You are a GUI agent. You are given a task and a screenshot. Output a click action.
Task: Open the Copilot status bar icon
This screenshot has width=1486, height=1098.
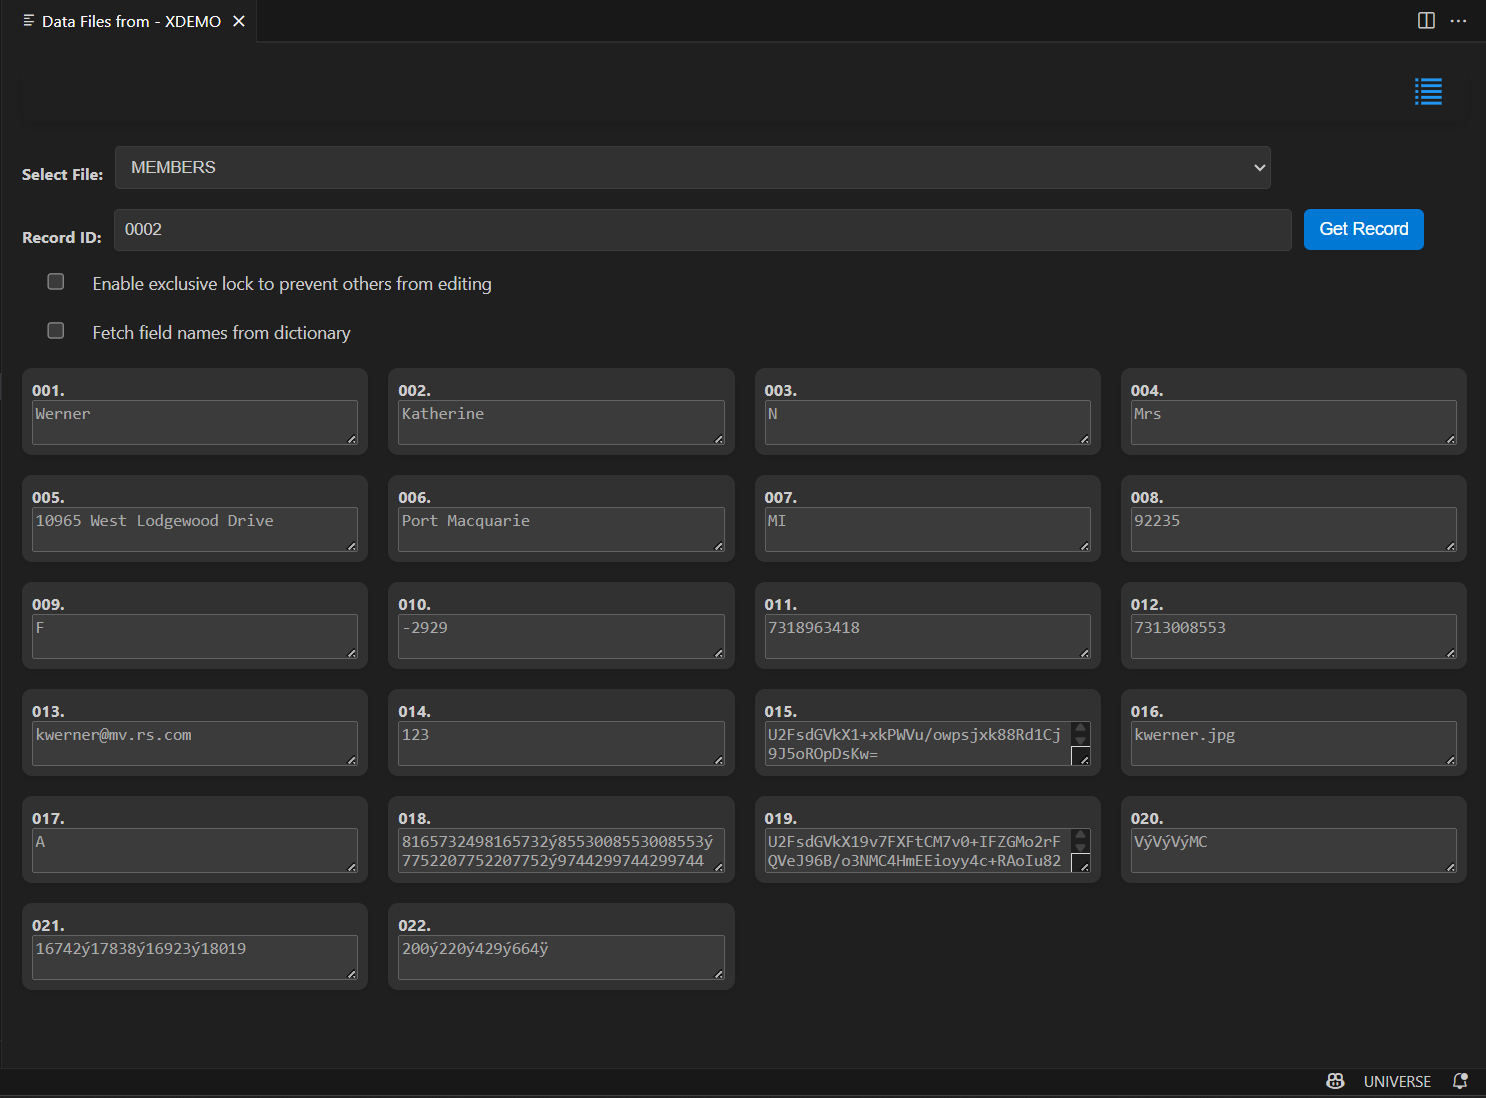1335,1081
